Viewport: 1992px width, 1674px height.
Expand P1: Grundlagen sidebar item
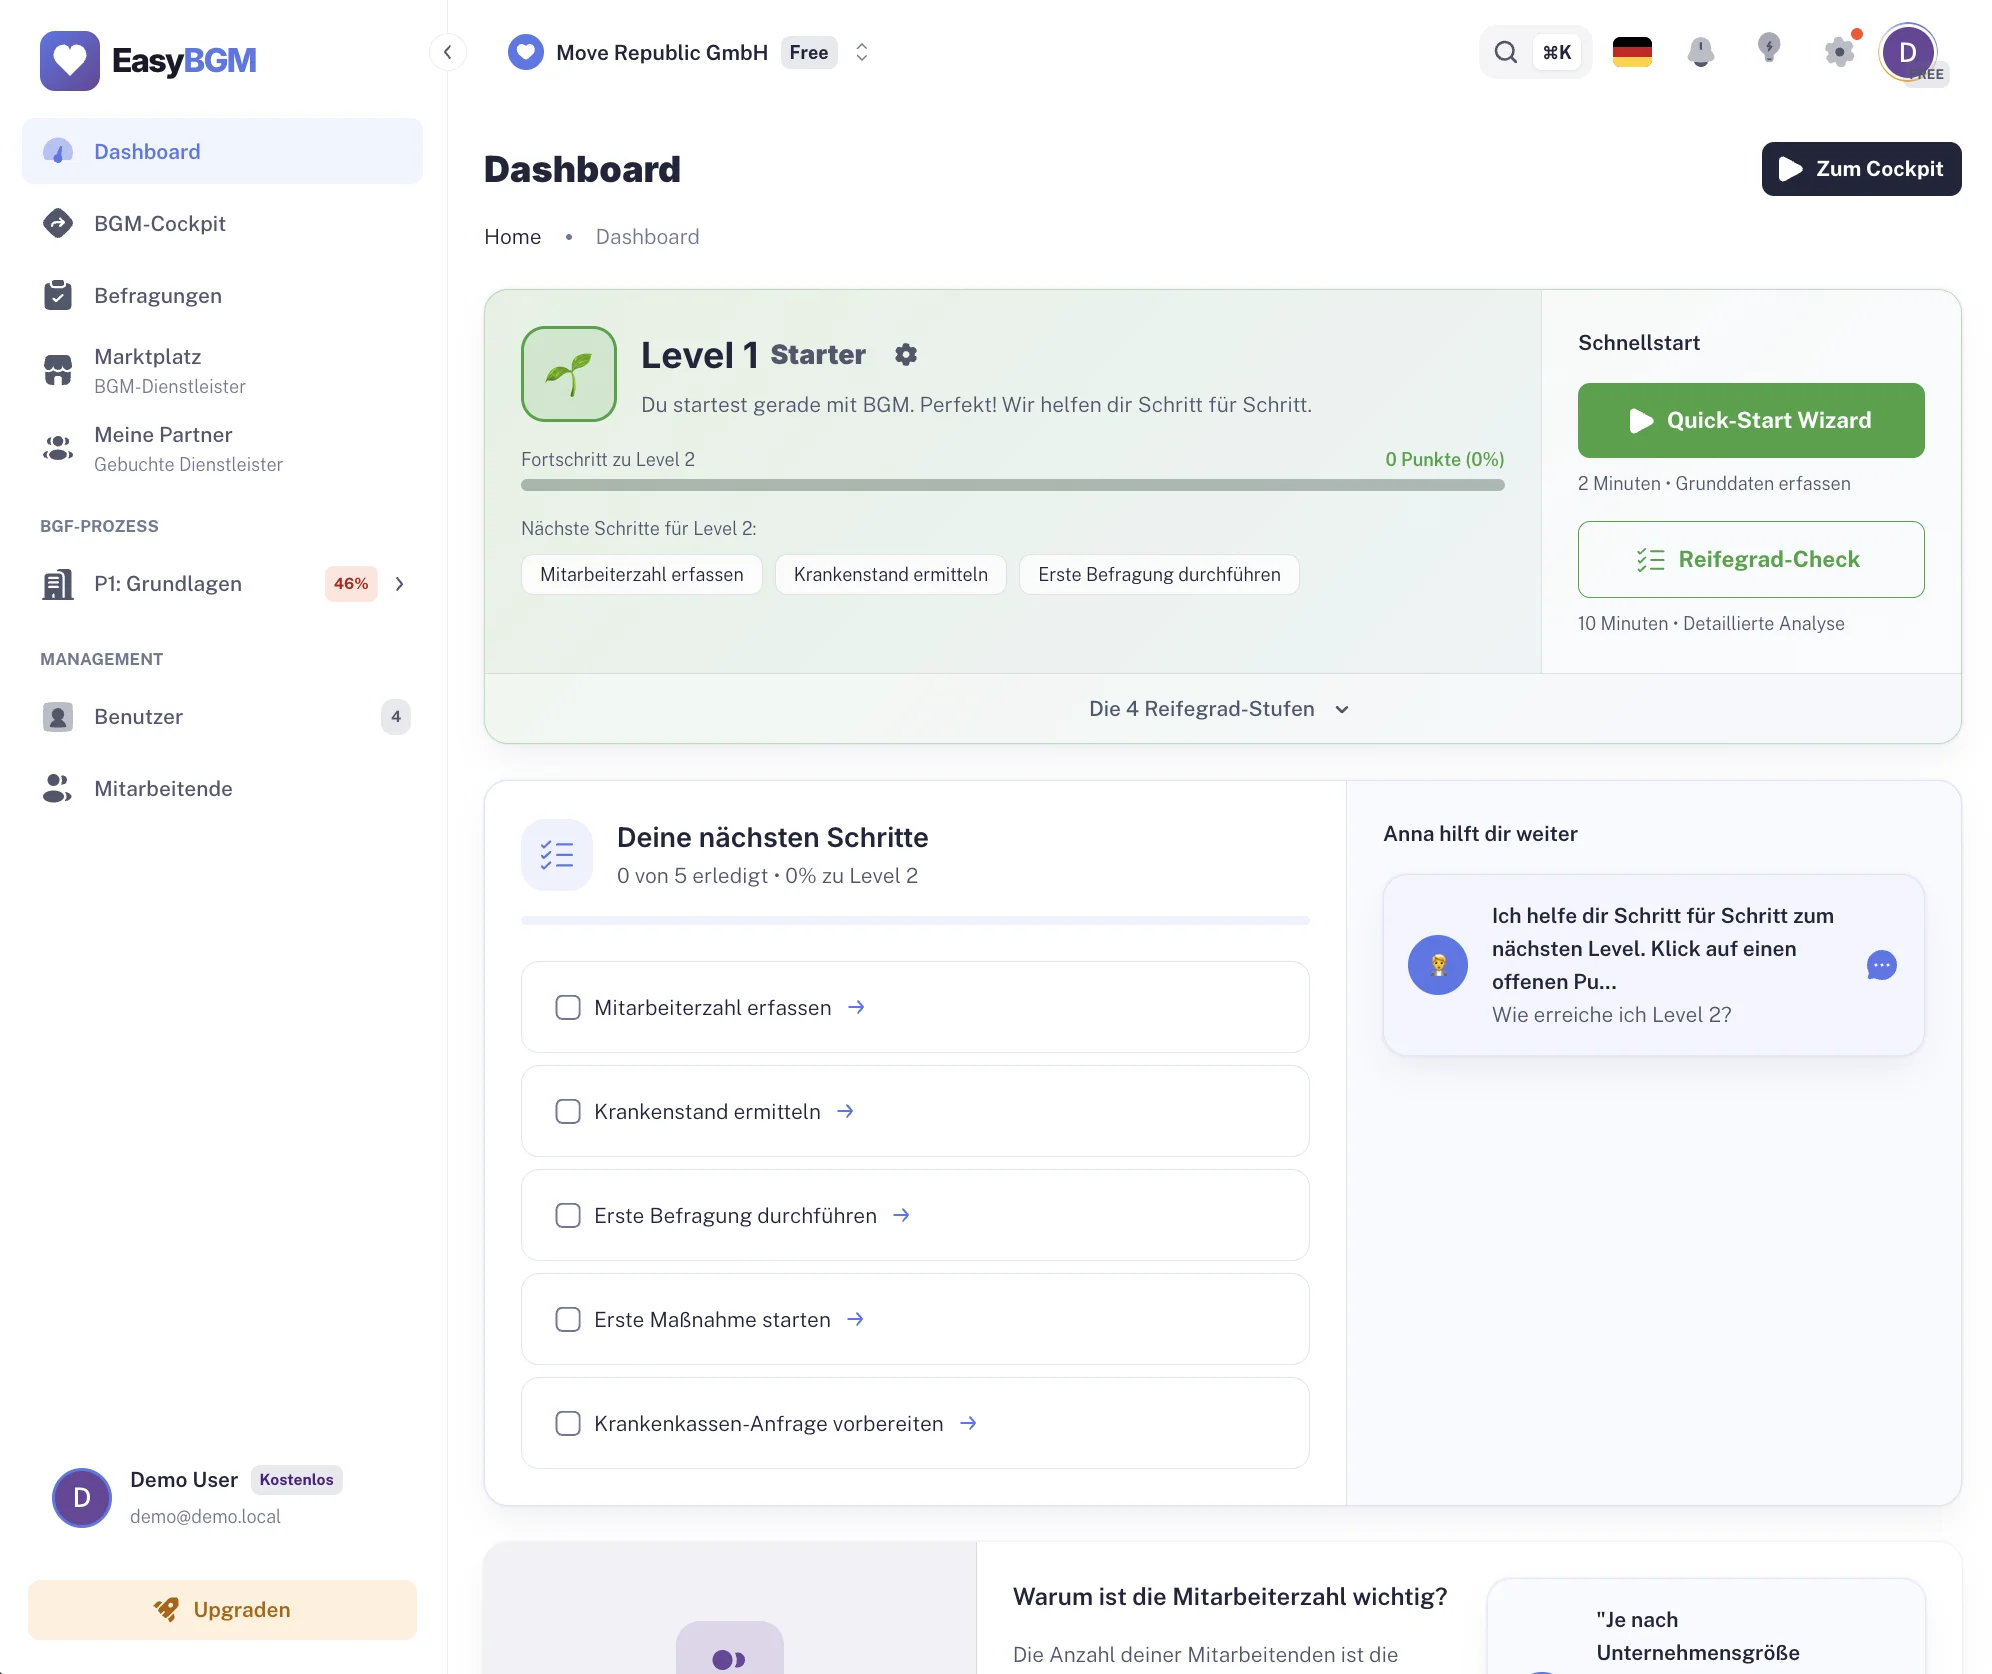coord(400,584)
